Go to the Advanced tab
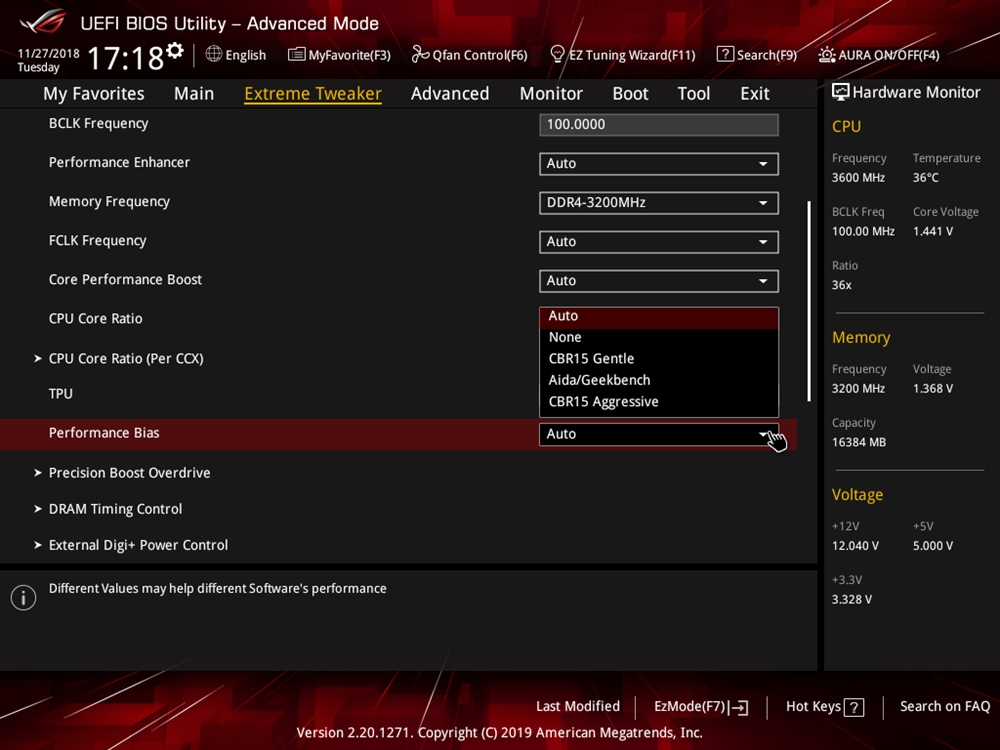Screen dimensions: 1000x750 450,94
